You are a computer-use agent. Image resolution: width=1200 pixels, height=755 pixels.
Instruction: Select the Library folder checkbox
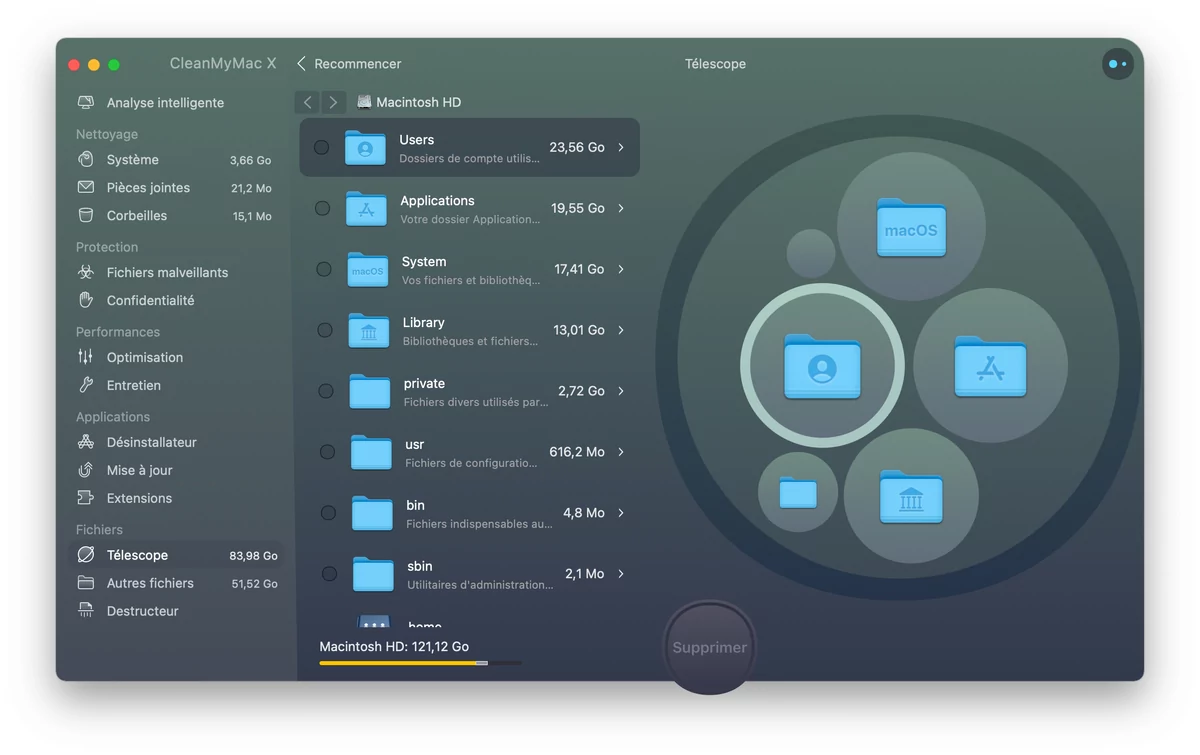click(324, 331)
